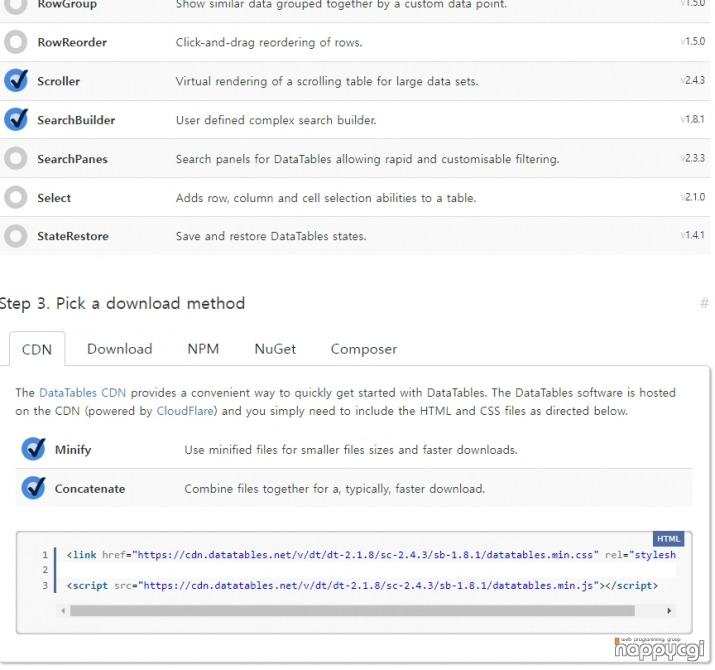Click the 'Step 3. Pick a download method' heading

point(122,303)
